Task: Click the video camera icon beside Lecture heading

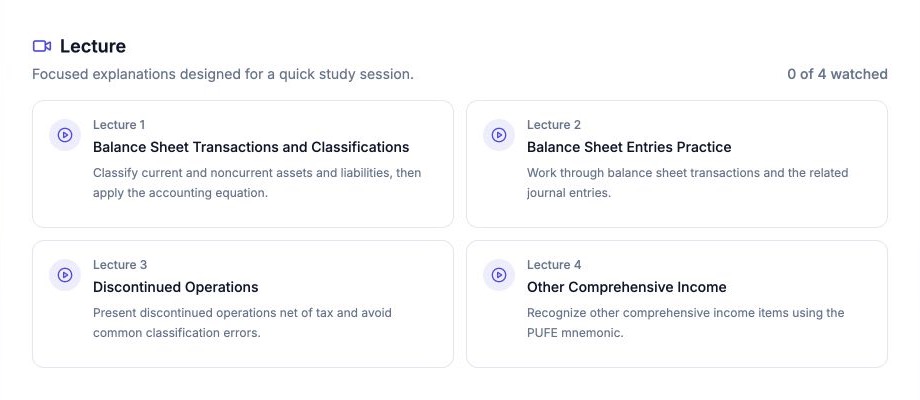Action: tap(42, 46)
